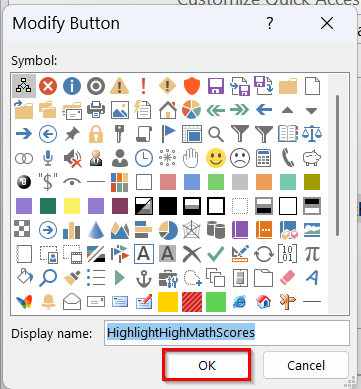The width and height of the screenshot is (361, 389).
Task: Select the pushpin symbol
Action: (x=72, y=134)
